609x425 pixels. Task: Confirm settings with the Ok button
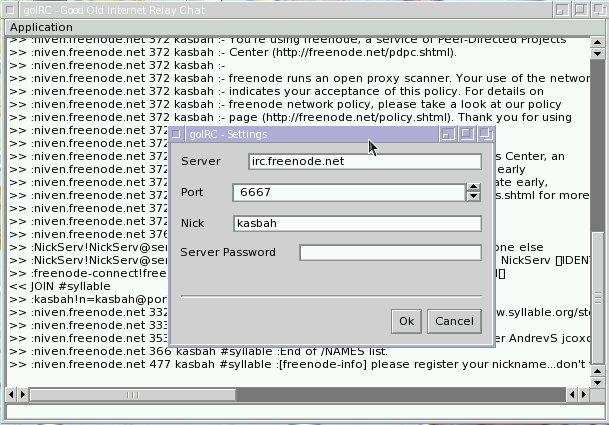coord(406,321)
